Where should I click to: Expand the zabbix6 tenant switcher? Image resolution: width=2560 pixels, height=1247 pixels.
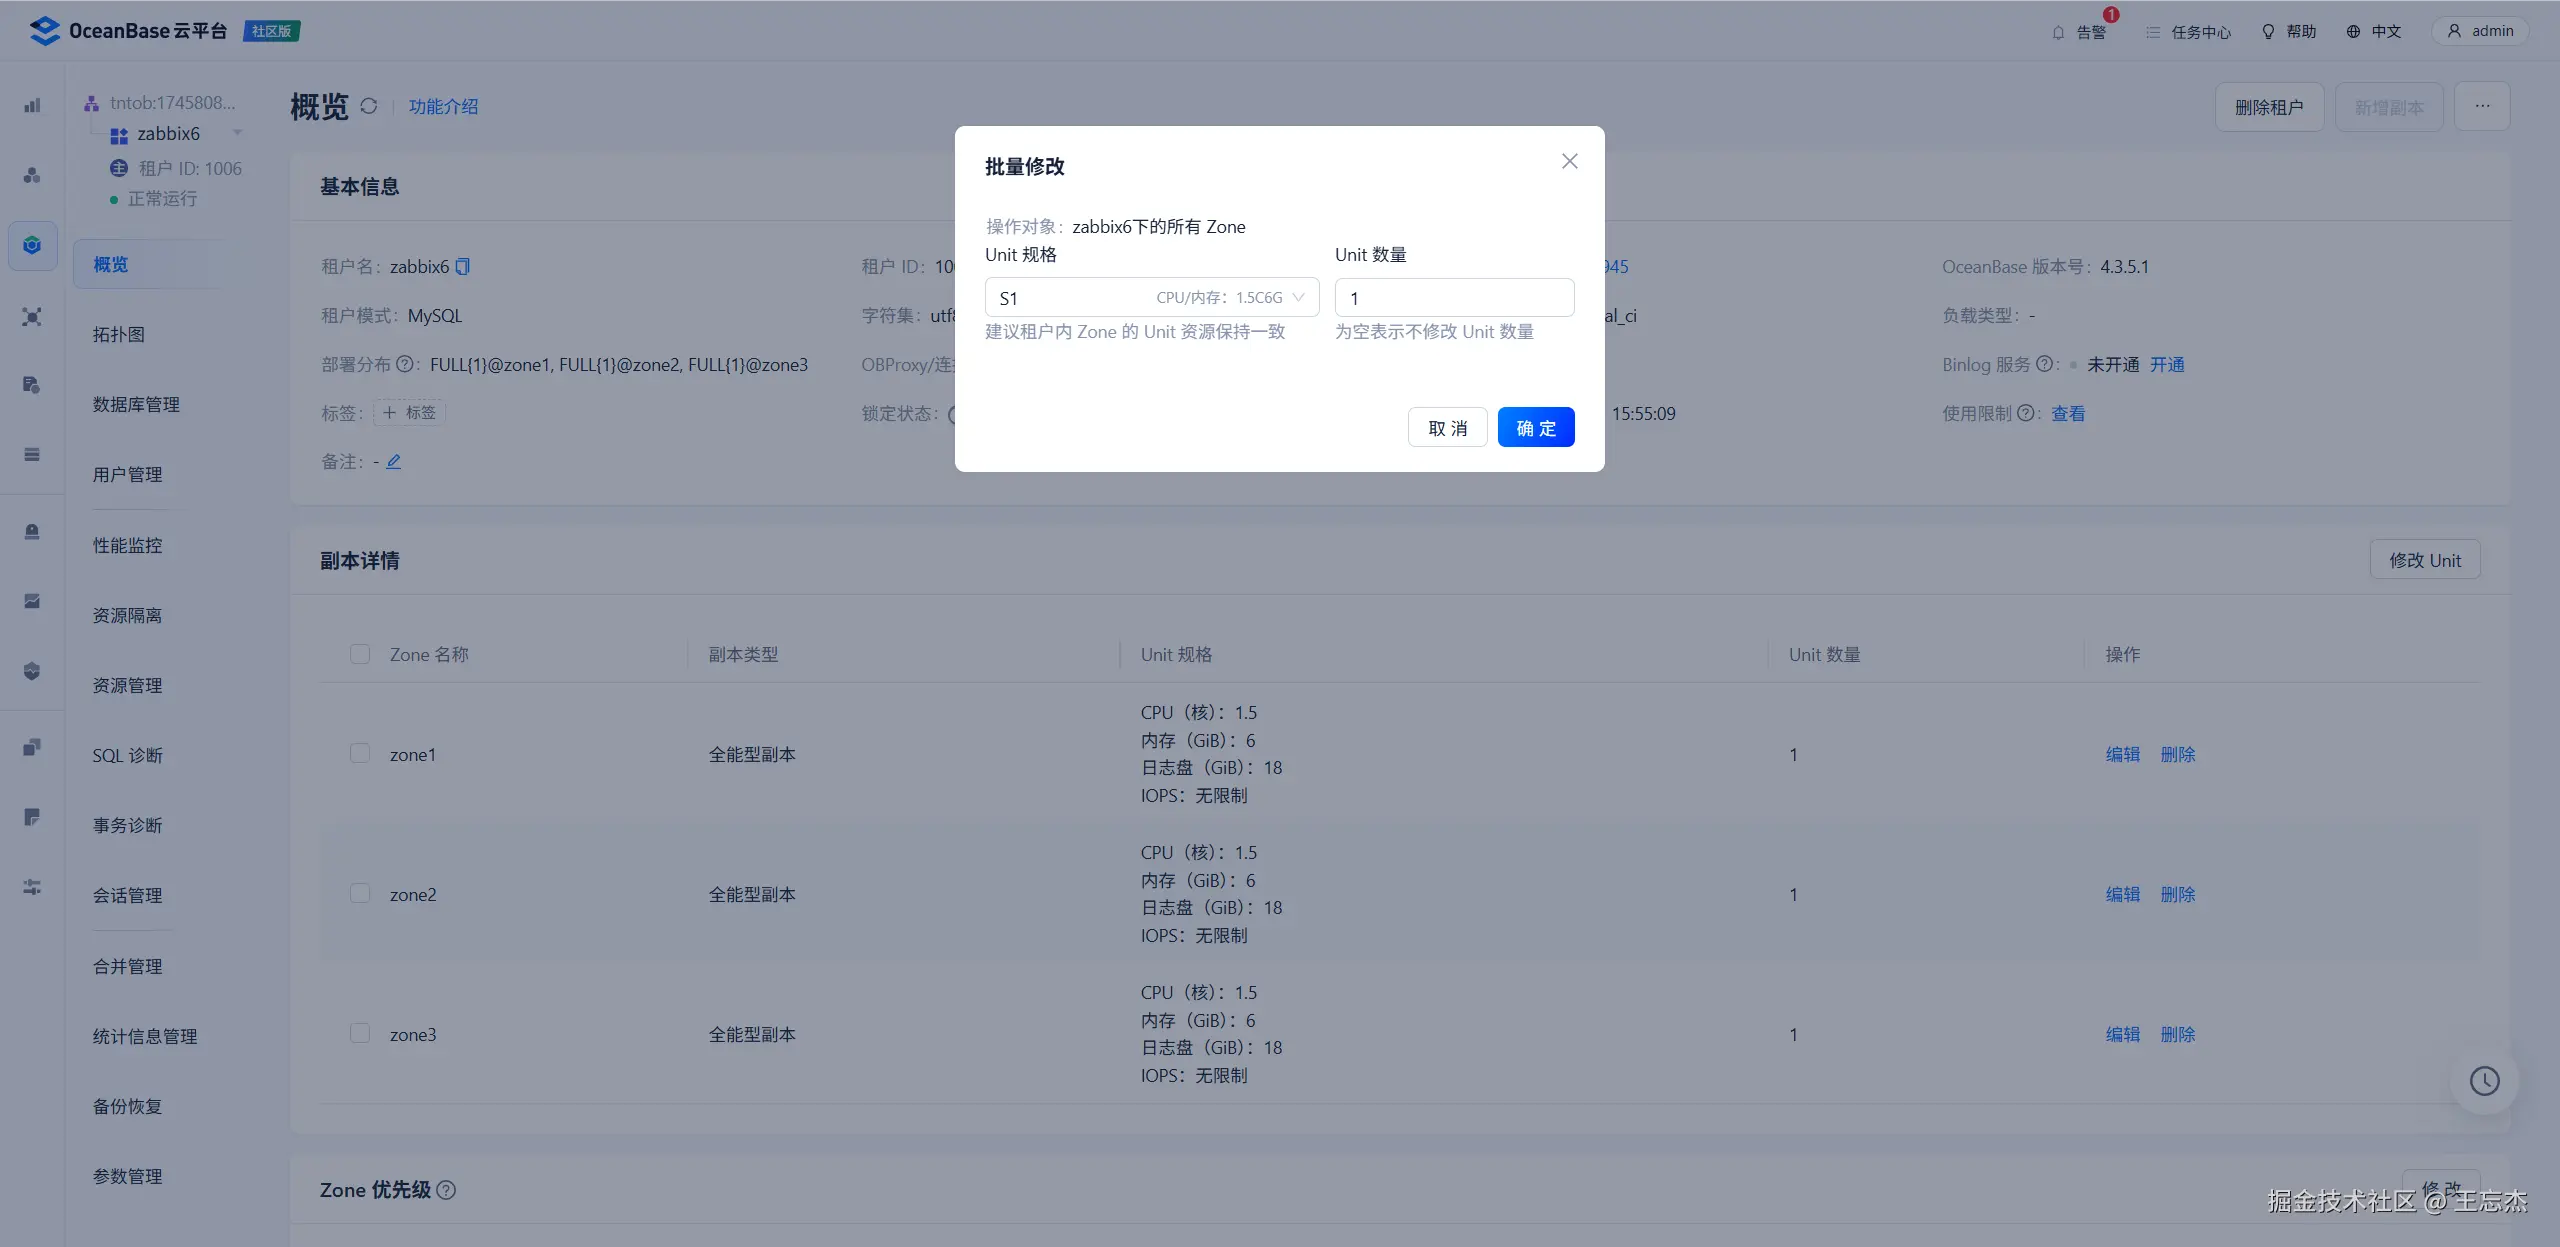click(238, 133)
